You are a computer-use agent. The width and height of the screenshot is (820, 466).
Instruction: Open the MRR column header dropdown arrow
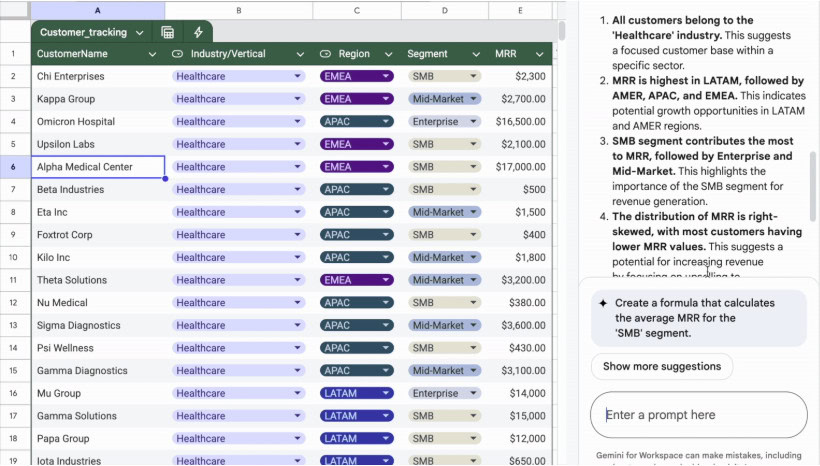click(539, 54)
